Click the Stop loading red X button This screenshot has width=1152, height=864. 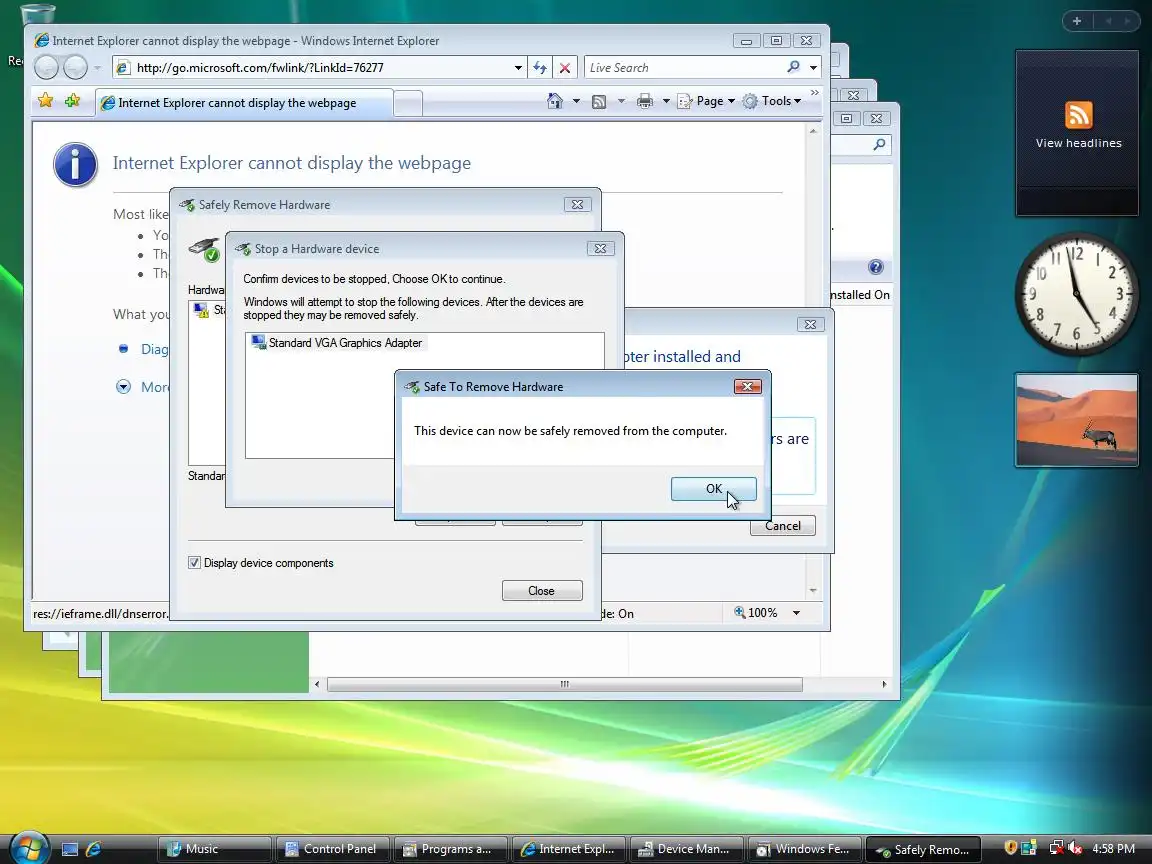tap(565, 68)
